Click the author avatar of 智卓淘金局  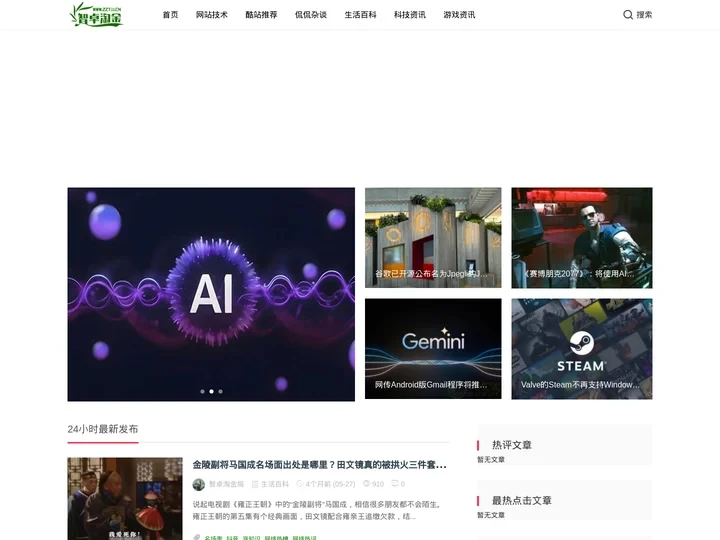pos(198,484)
